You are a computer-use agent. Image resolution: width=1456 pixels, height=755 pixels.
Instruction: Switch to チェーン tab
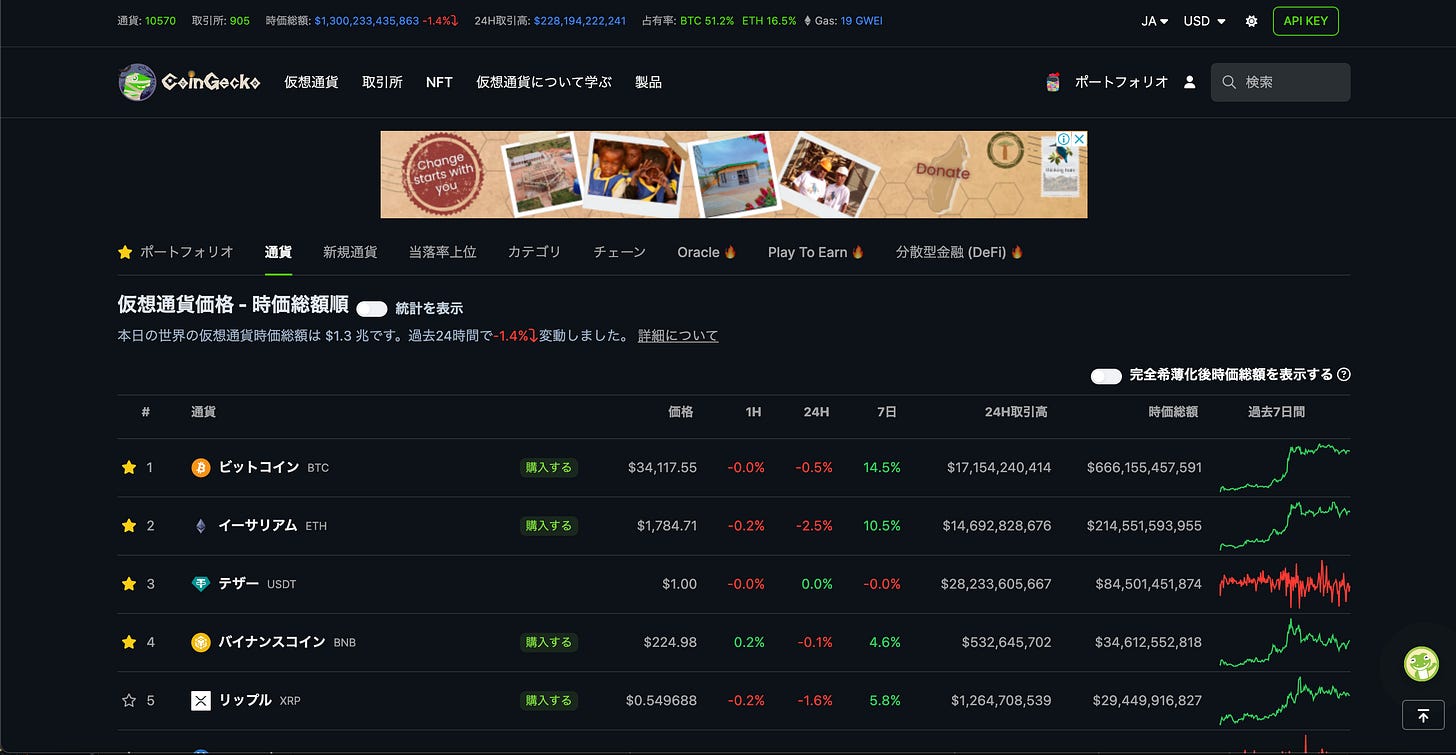pos(620,252)
